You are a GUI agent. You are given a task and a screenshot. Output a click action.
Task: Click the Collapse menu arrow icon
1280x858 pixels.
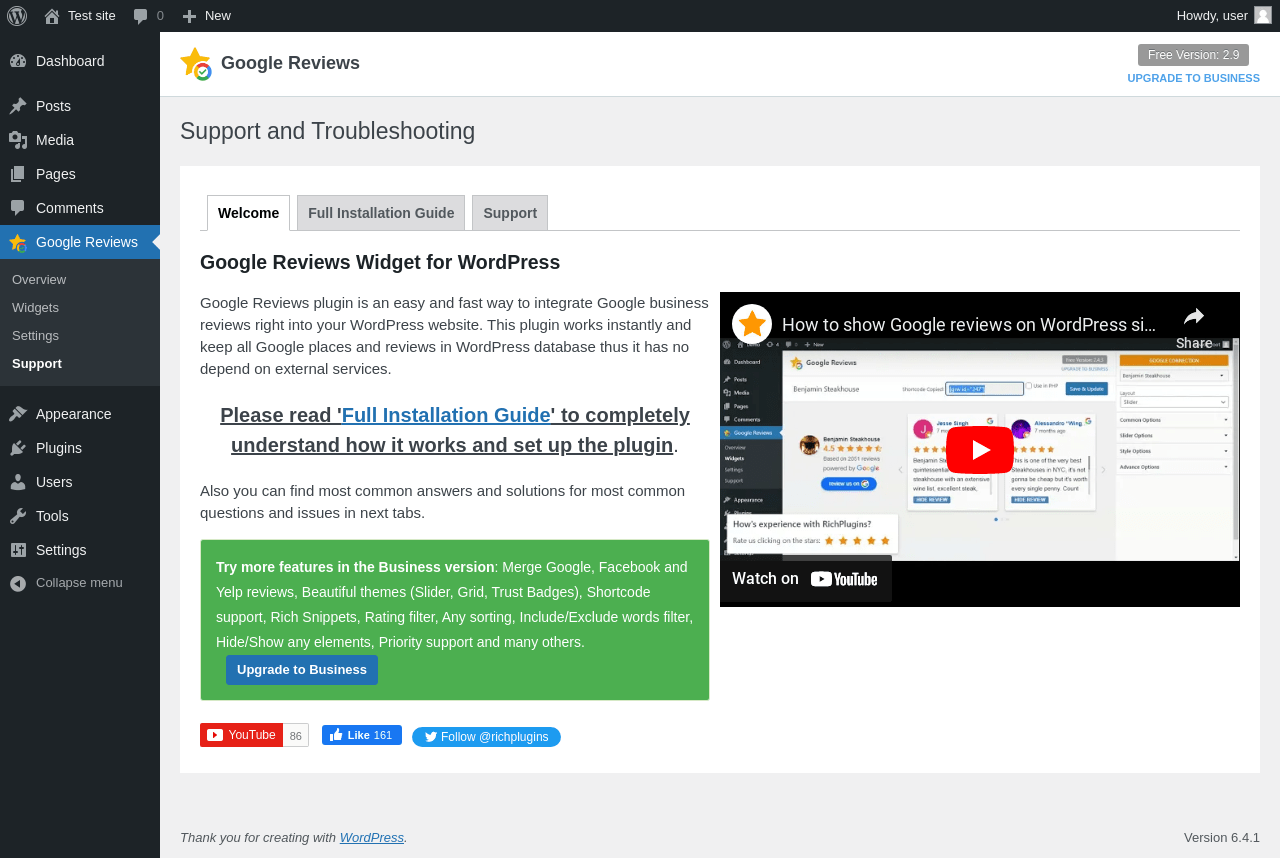click(18, 583)
